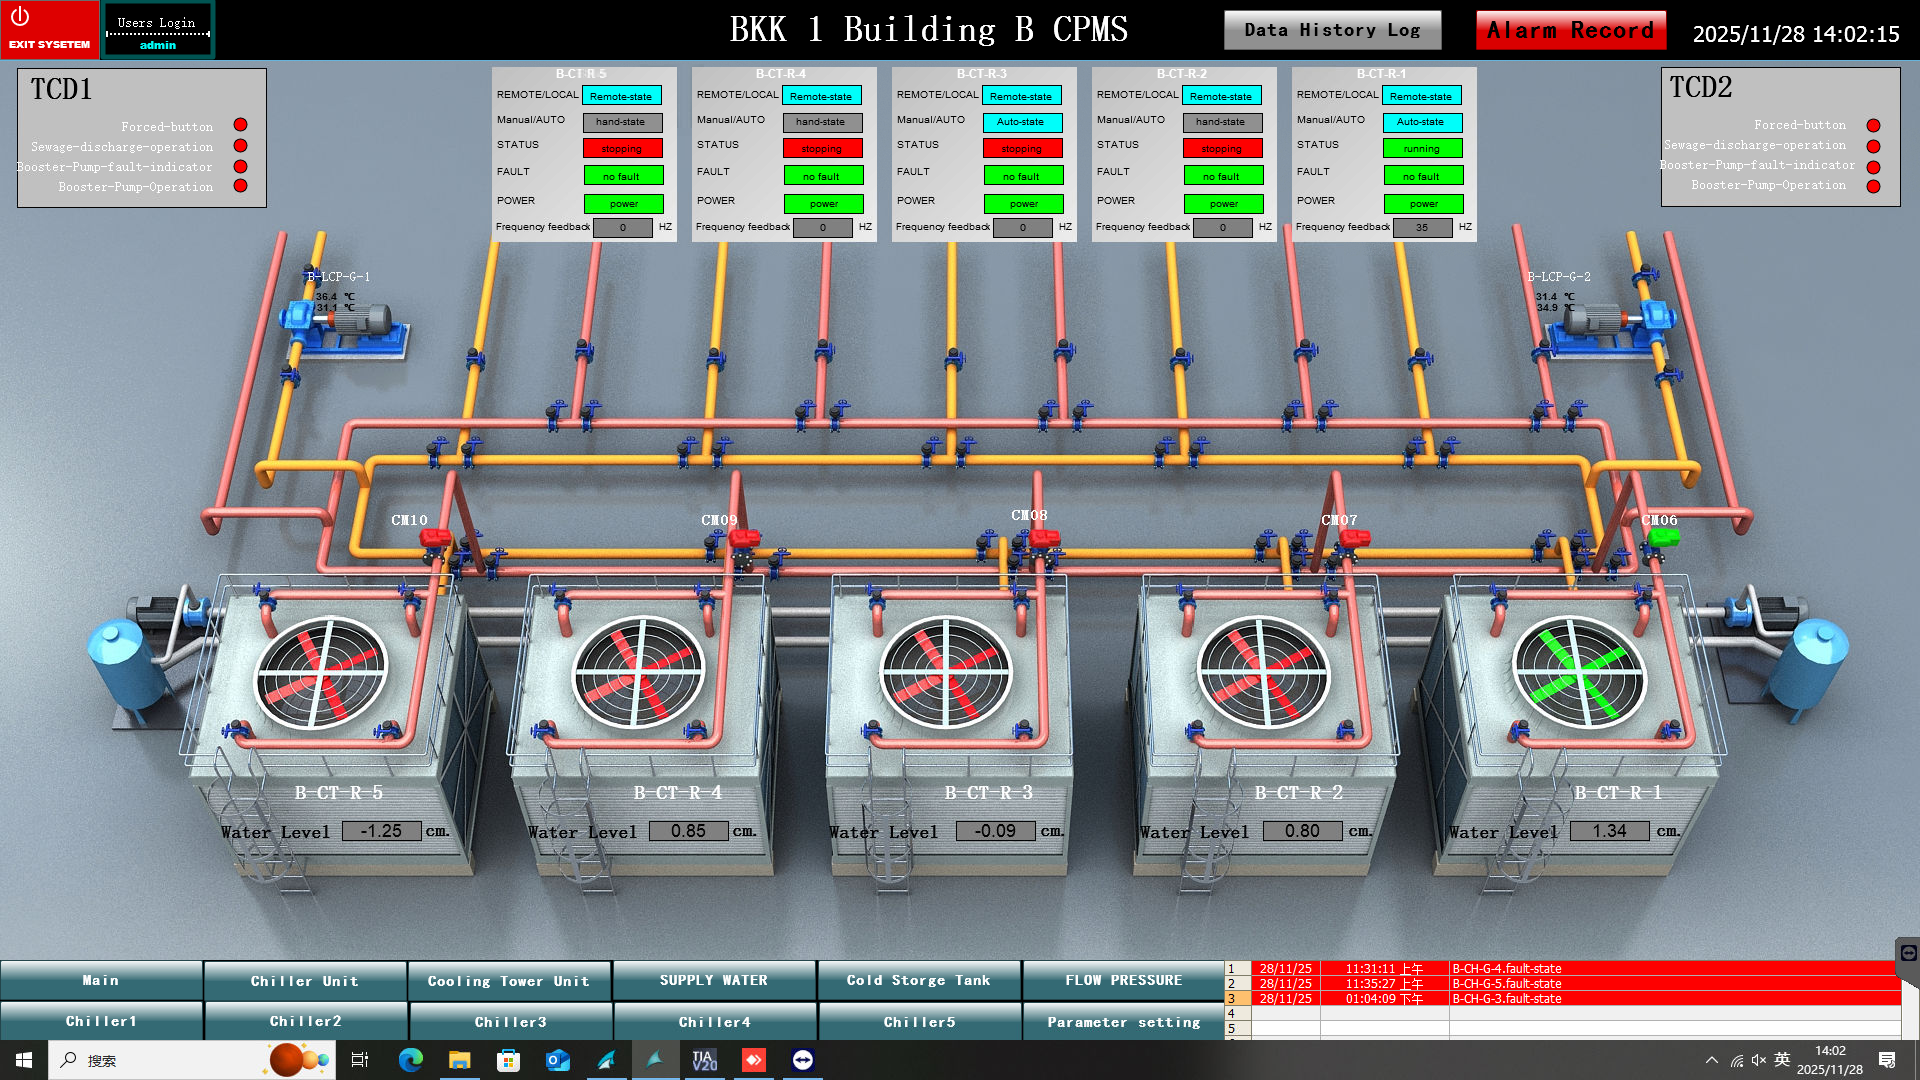Image resolution: width=1920 pixels, height=1080 pixels.
Task: Open Microsoft Edge in the taskbar
Action: point(410,1060)
